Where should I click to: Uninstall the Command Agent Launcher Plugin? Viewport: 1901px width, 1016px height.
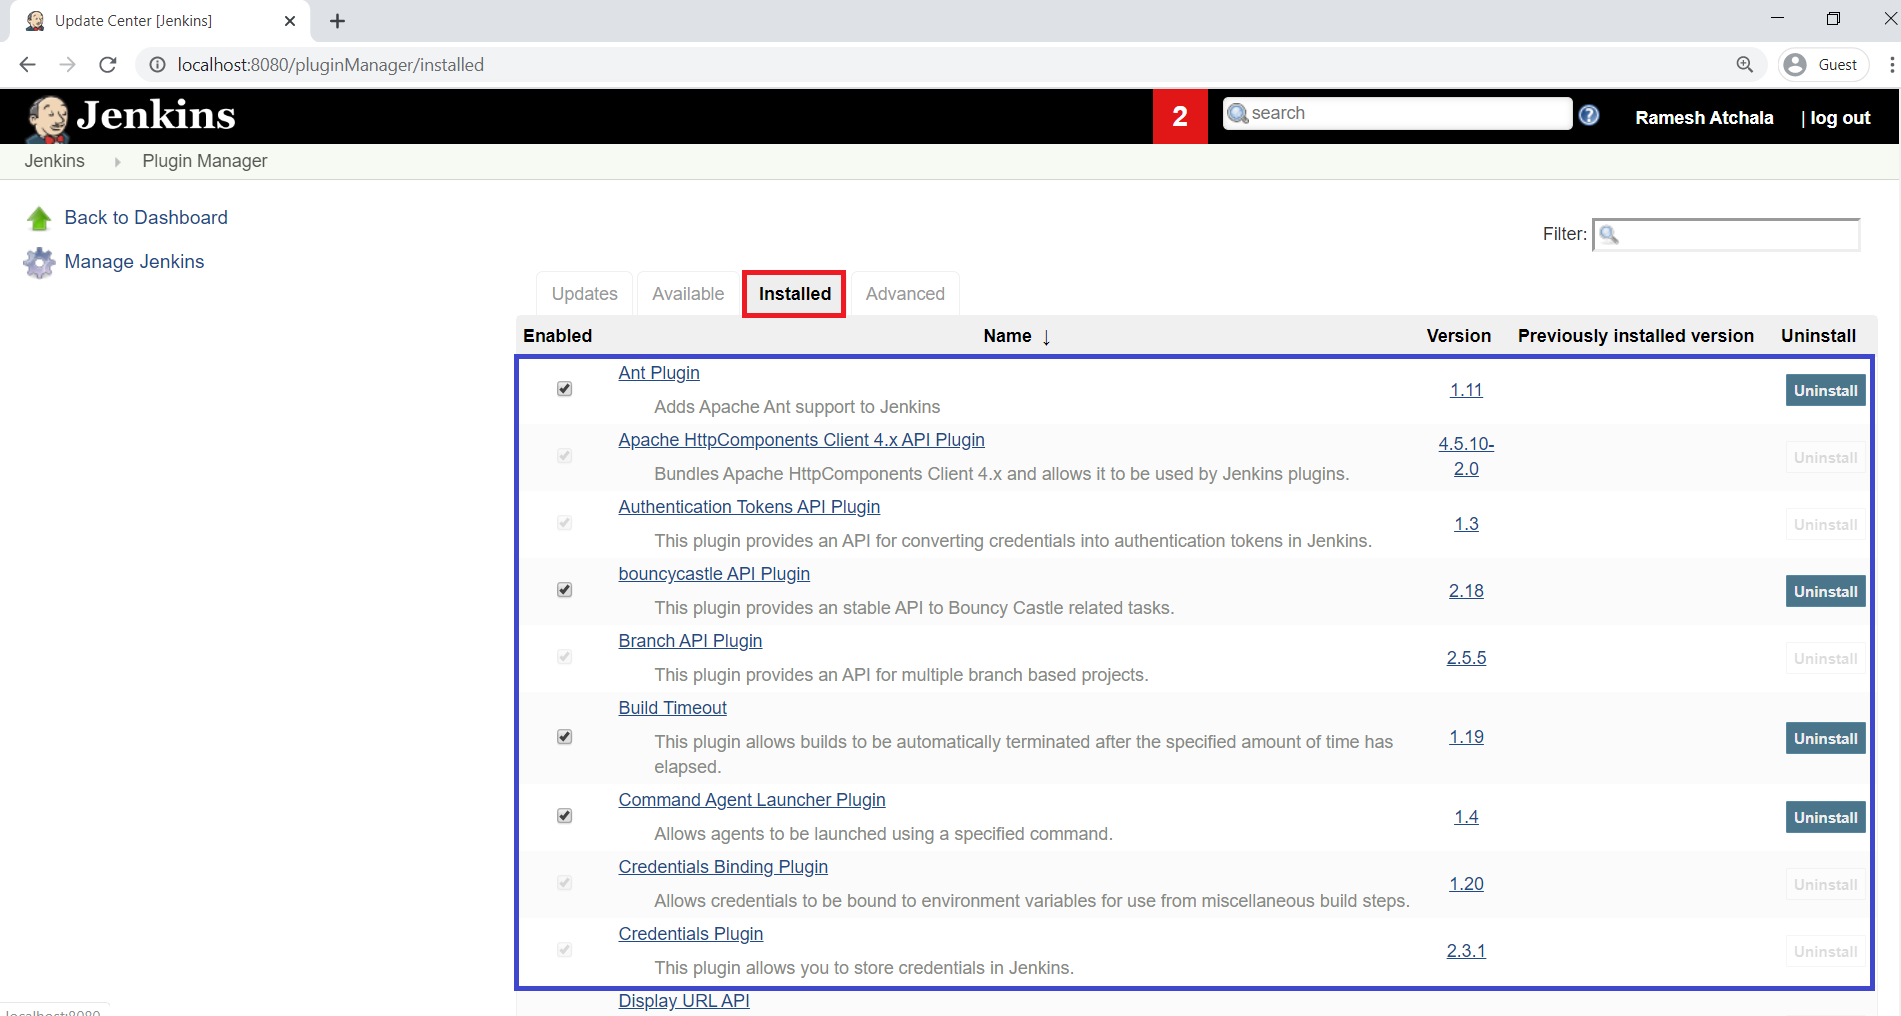pyautogui.click(x=1825, y=817)
